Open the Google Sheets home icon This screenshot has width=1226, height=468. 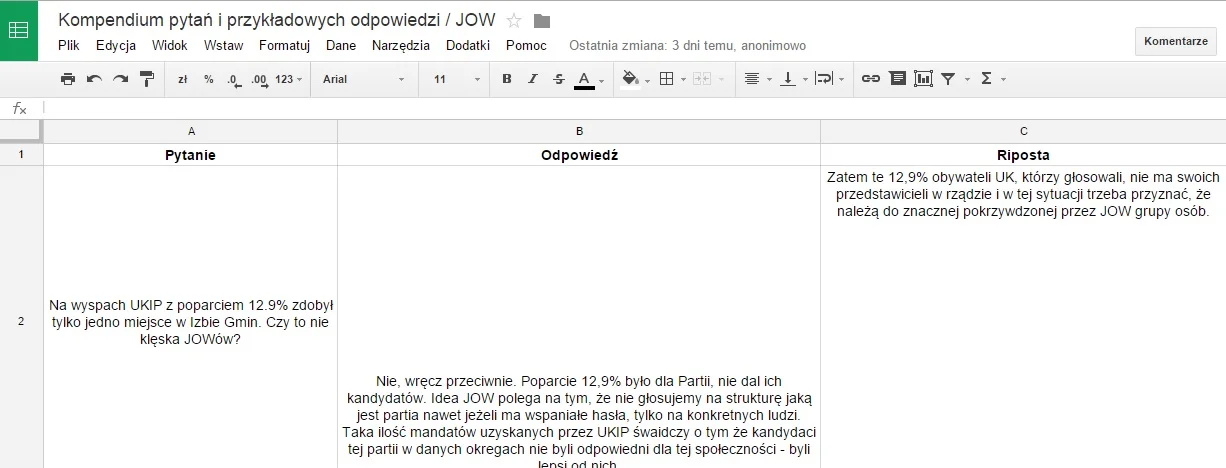click(x=19, y=30)
